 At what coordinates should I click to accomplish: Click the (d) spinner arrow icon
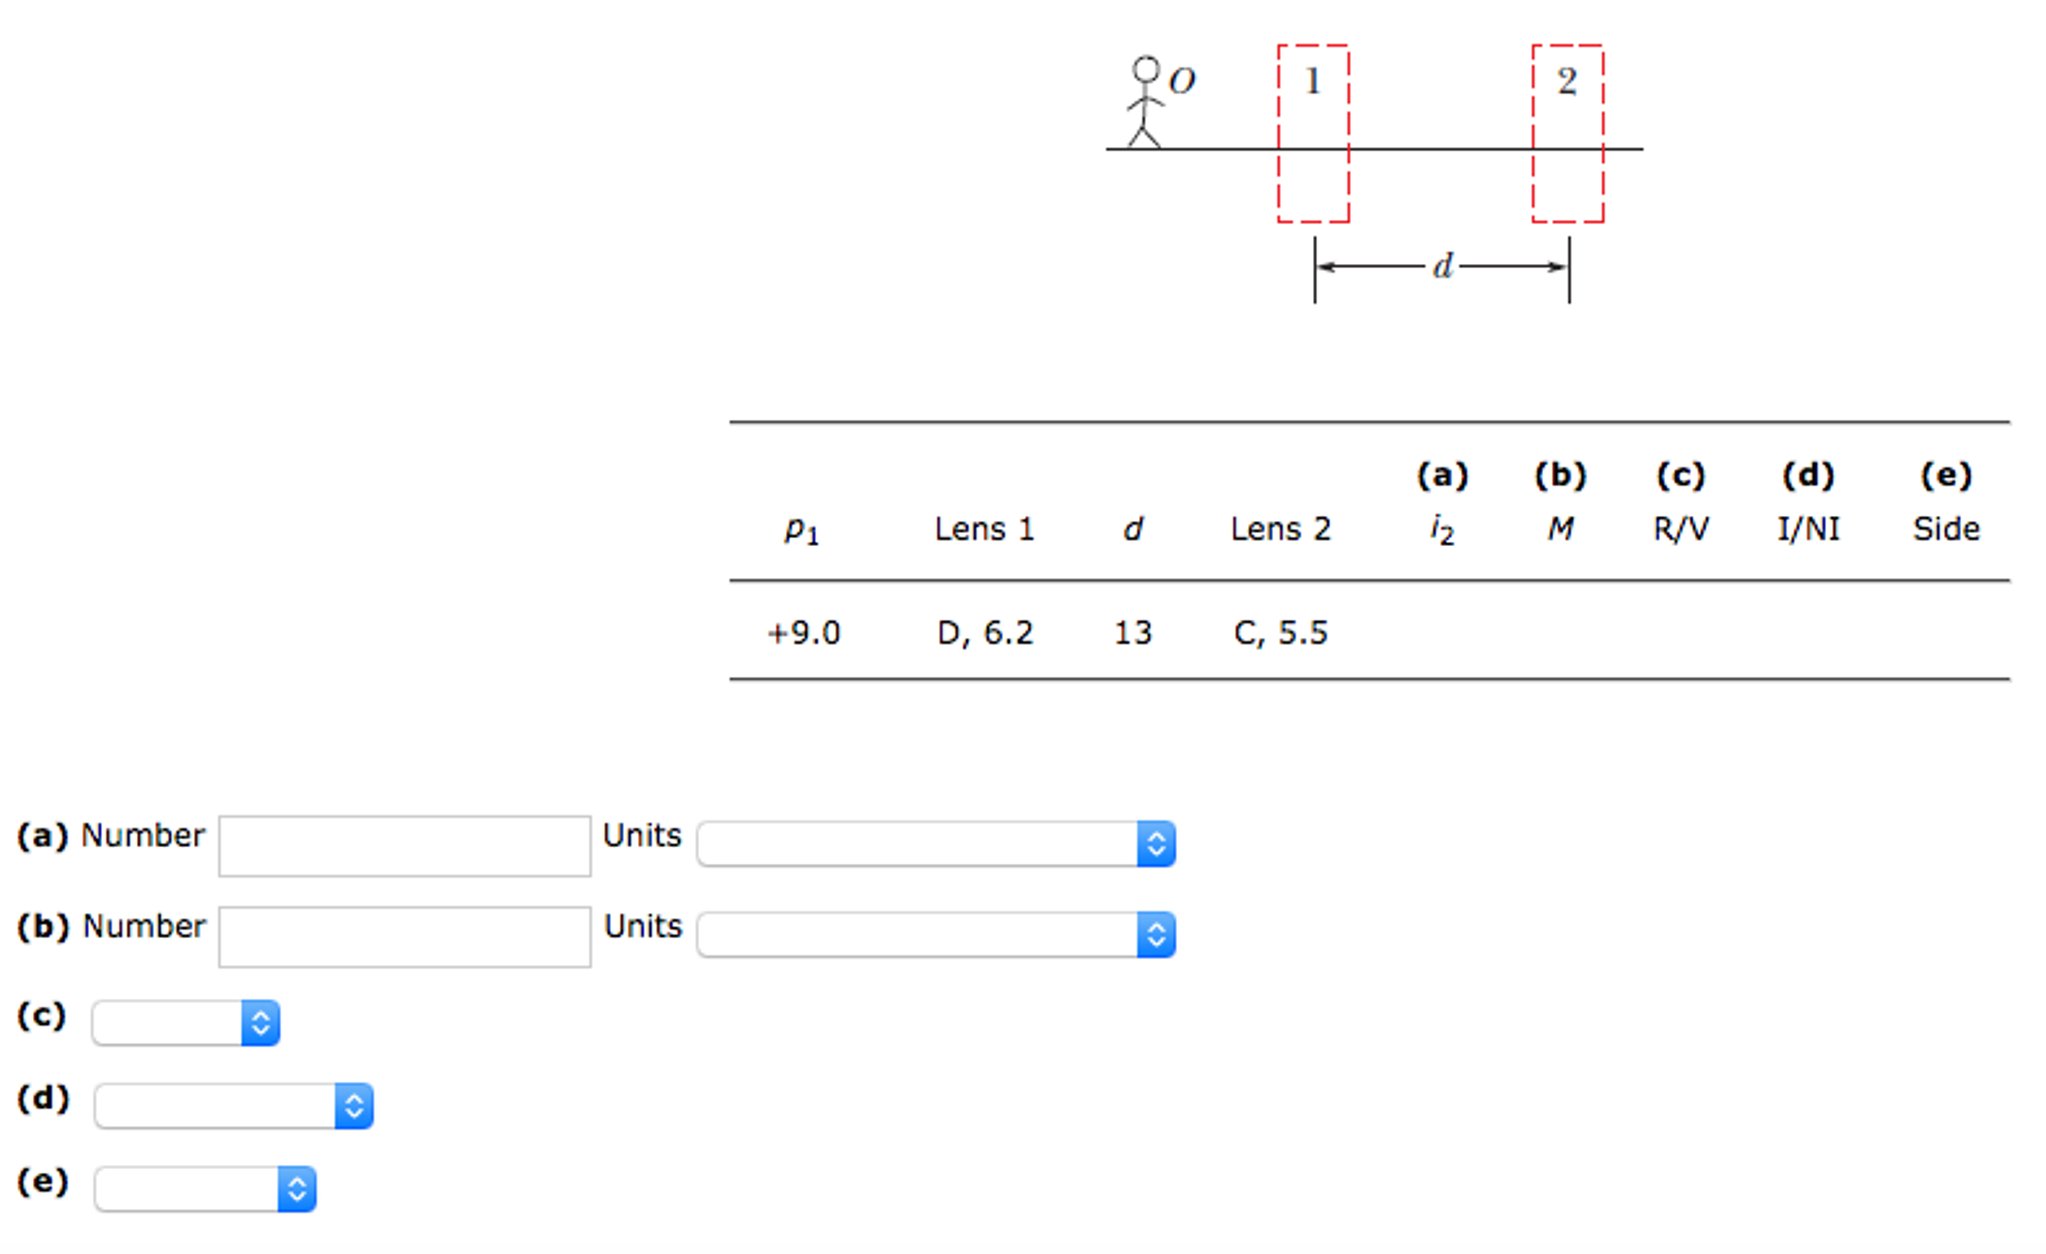352,1105
